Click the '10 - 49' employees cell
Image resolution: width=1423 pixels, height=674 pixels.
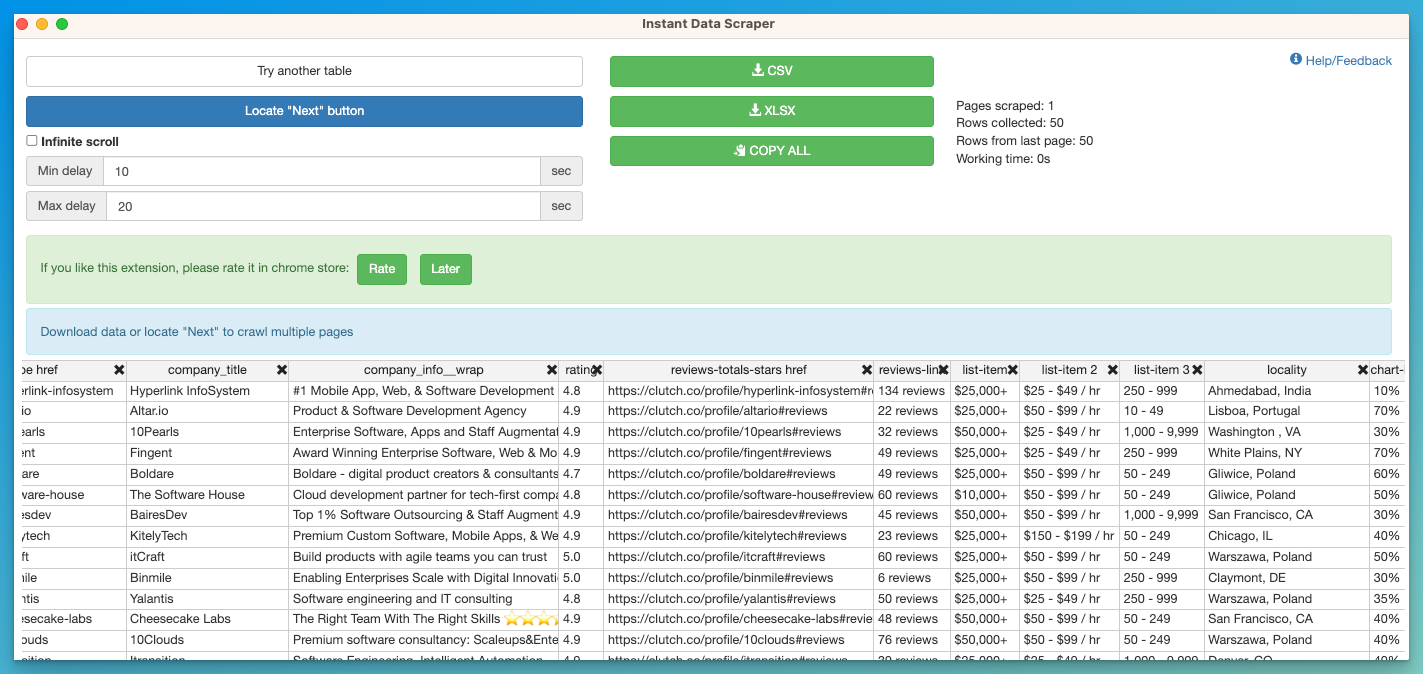1162,411
